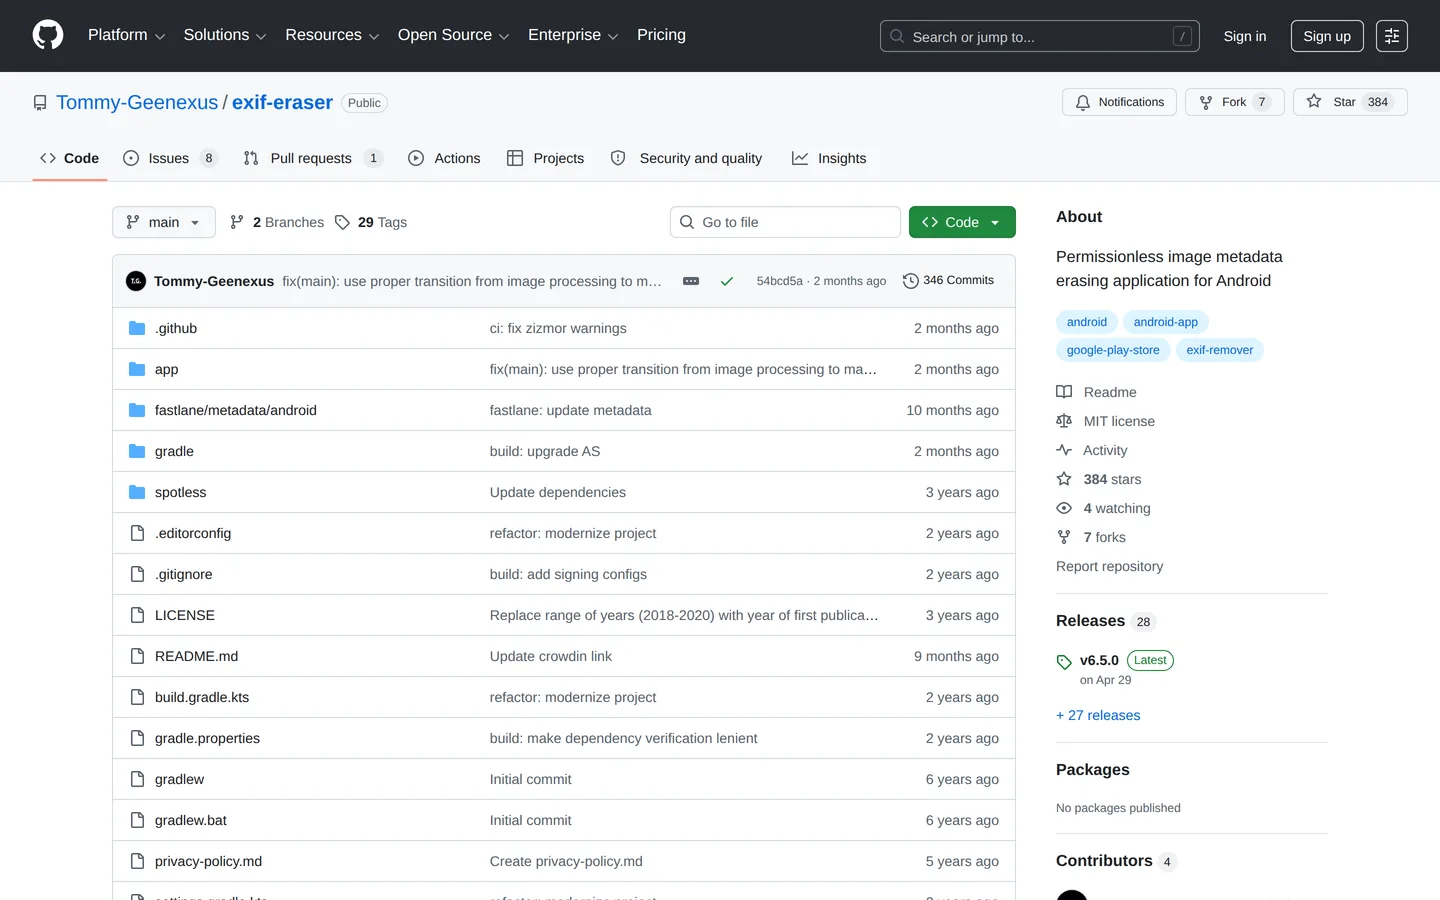Viewport: 1440px width, 900px height.
Task: Switch to the Pull requests tab
Action: [313, 158]
